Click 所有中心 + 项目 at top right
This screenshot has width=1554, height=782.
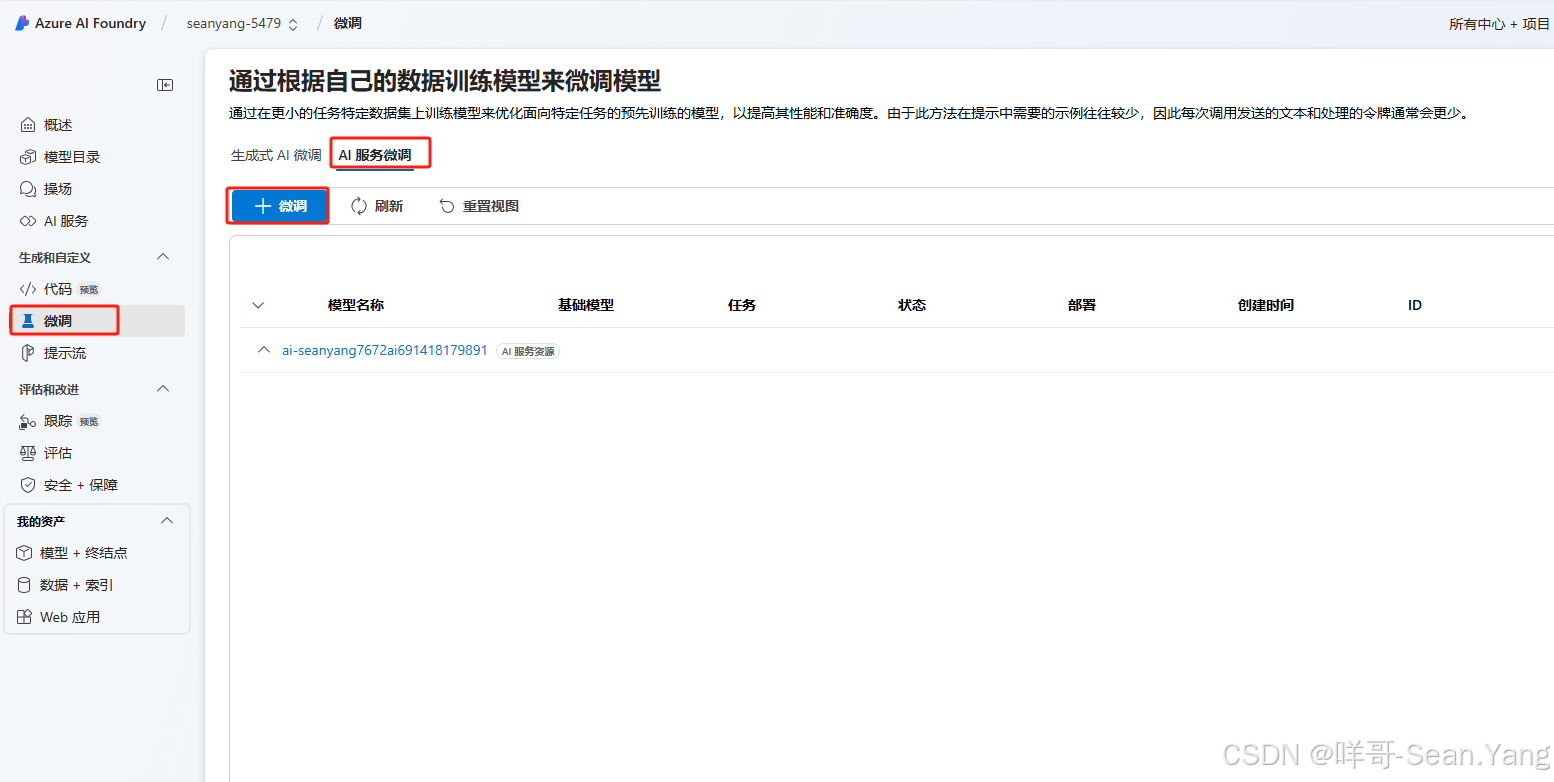1499,24
